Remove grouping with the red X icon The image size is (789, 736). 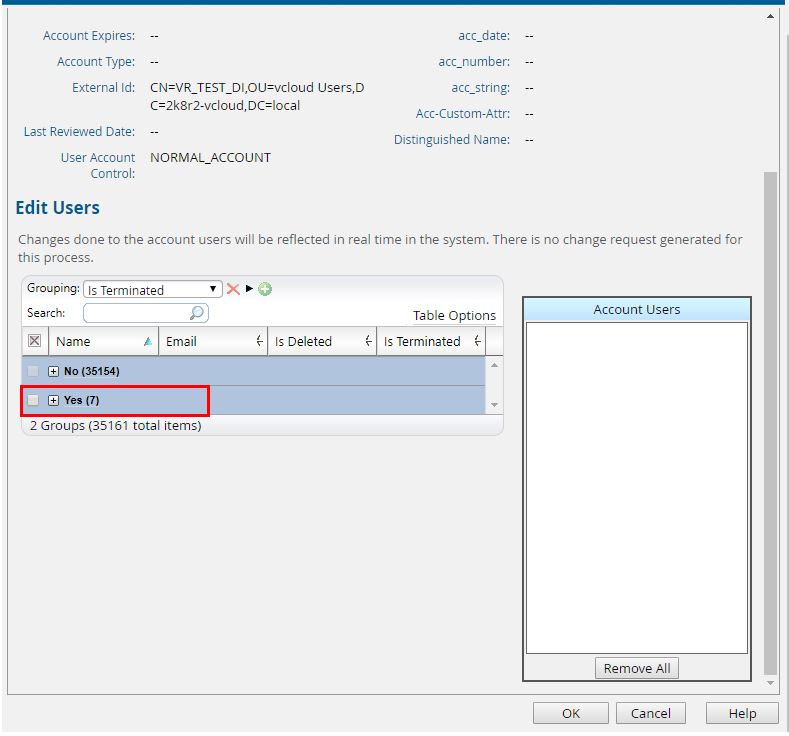[233, 289]
